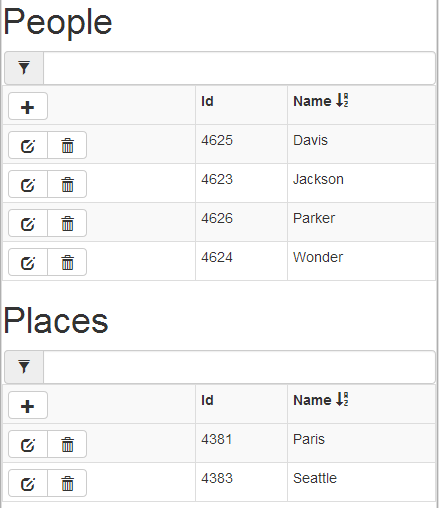The image size is (439, 508).
Task: Sort People table by Name column
Action: (321, 101)
